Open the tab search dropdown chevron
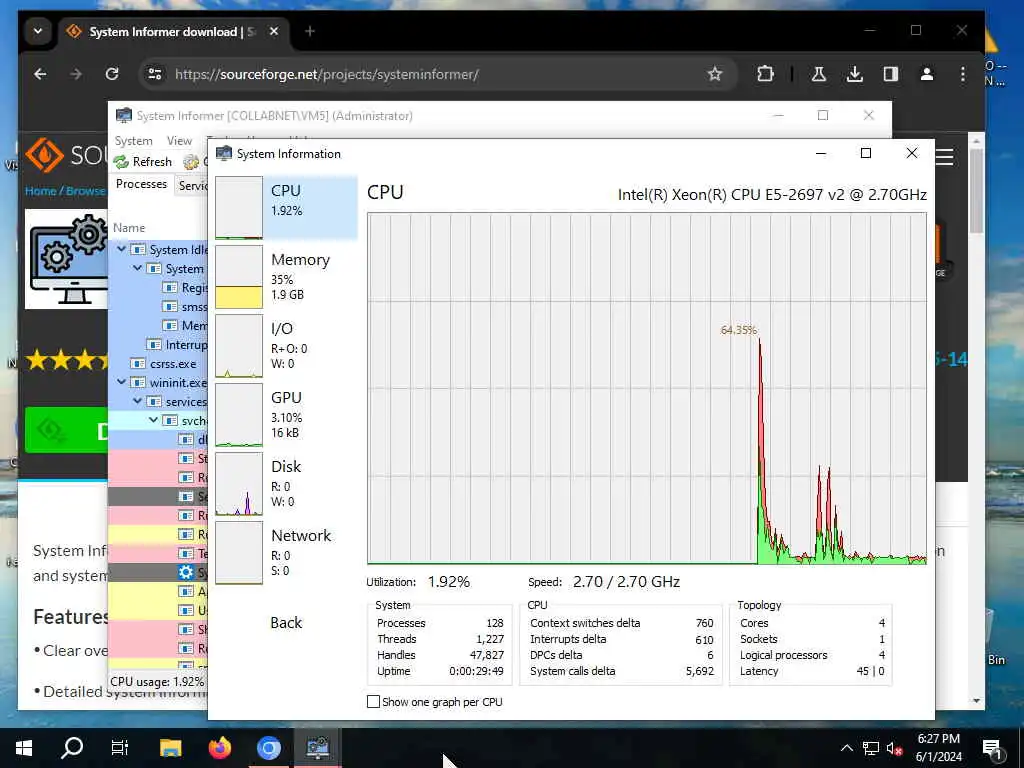Image resolution: width=1024 pixels, height=768 pixels. 38,31
